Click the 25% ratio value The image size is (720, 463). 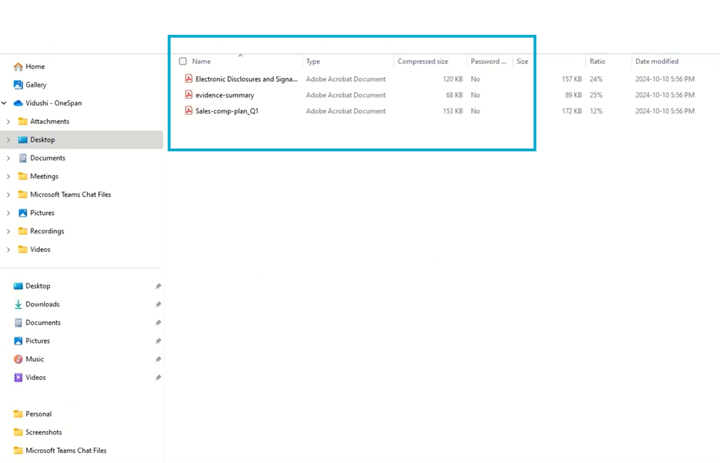596,95
